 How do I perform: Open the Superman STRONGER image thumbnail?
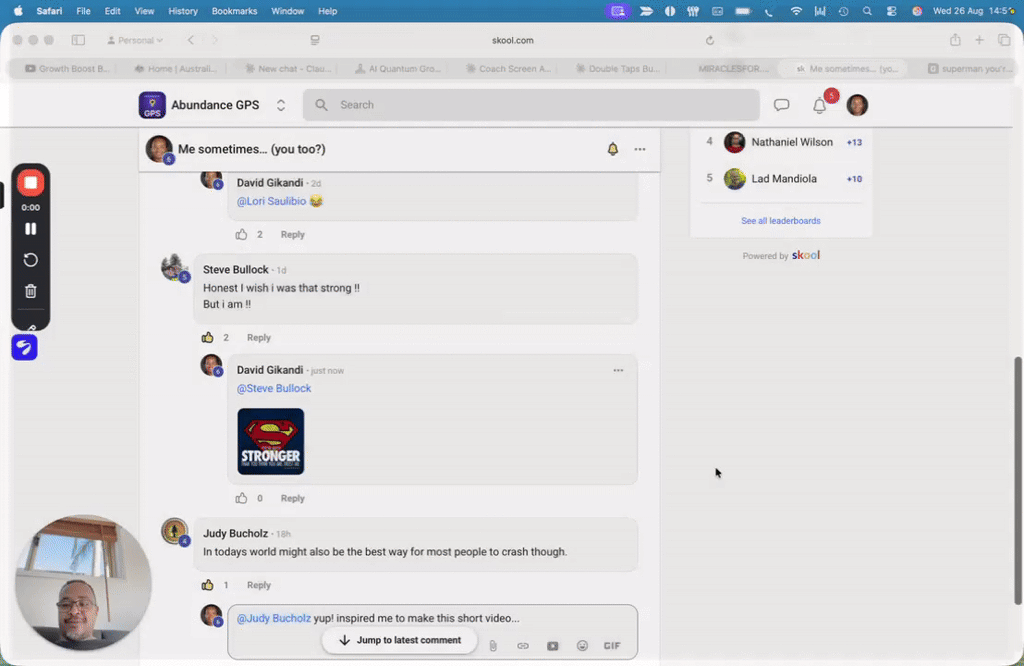(270, 441)
